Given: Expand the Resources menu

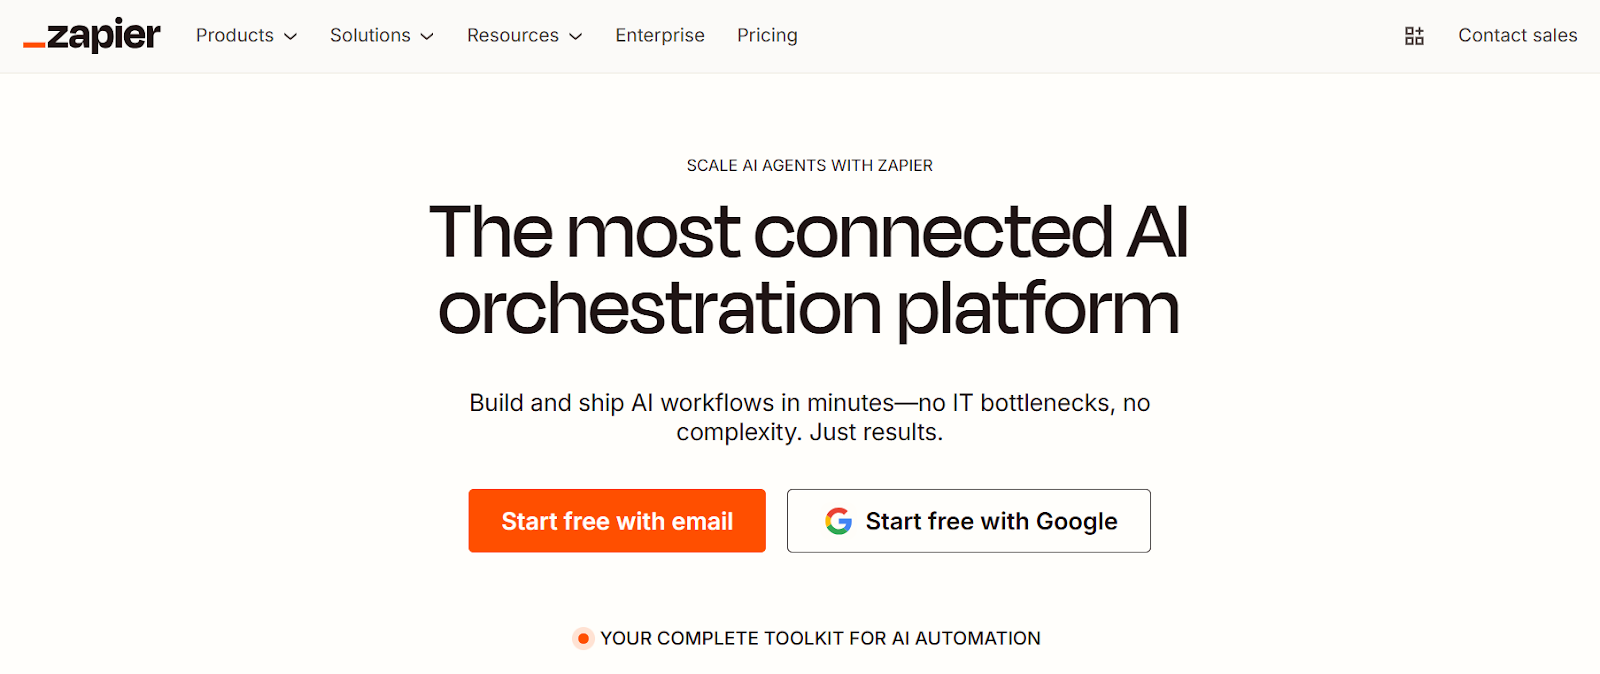Looking at the screenshot, I should point(511,35).
